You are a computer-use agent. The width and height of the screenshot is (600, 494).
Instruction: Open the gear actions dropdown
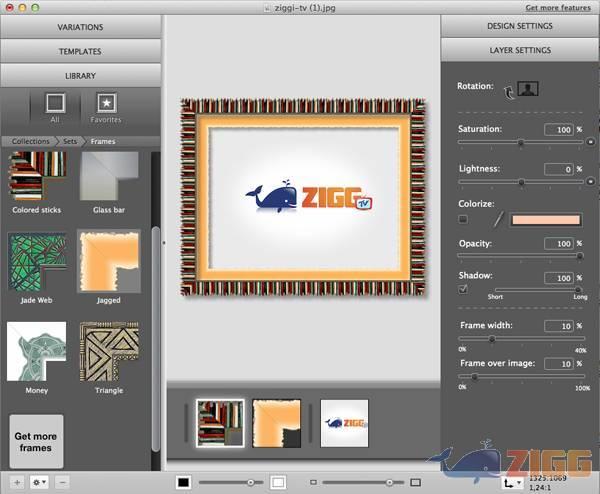click(40, 482)
